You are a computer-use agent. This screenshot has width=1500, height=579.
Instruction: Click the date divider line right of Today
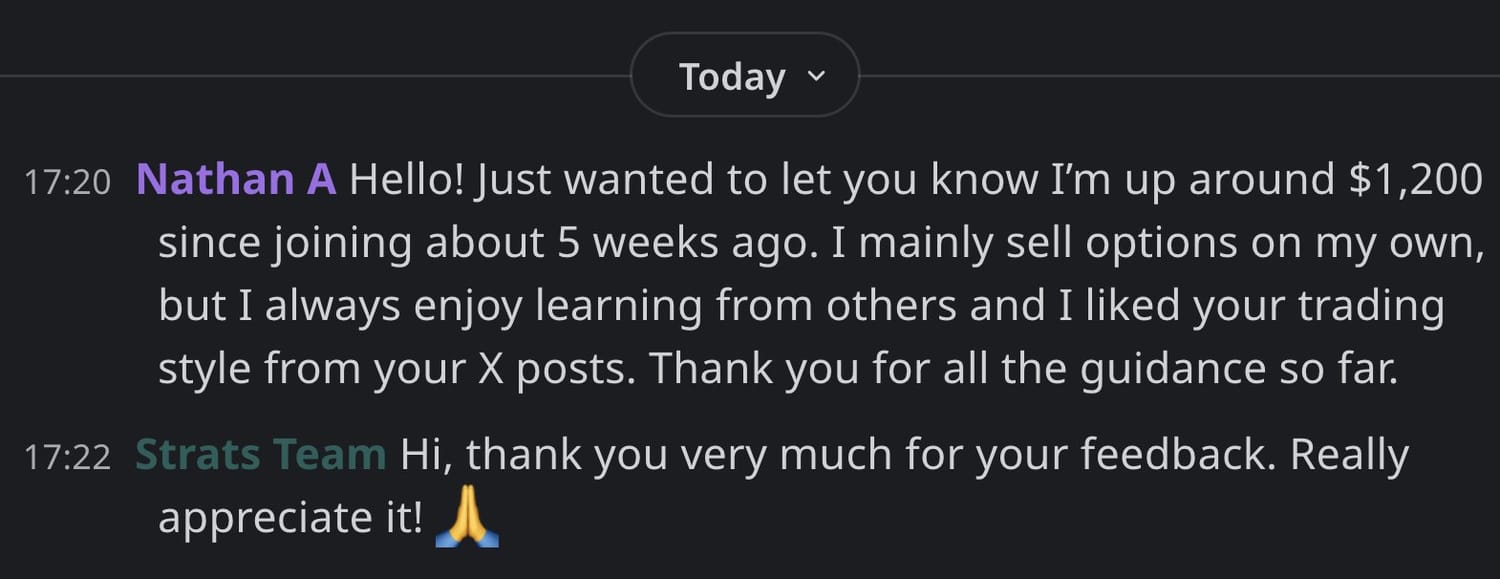pos(1180,76)
